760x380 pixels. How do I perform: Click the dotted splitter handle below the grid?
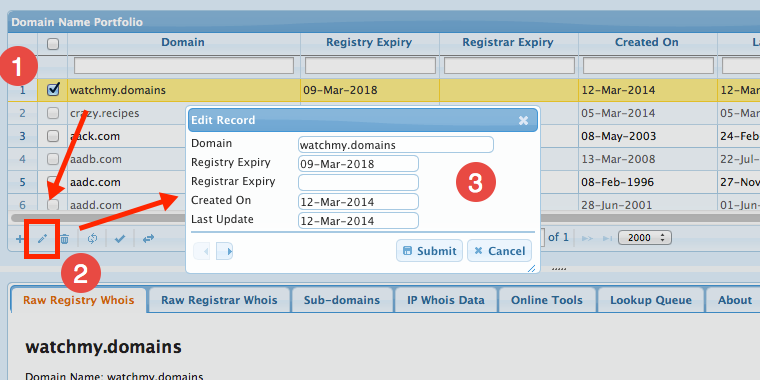pyautogui.click(x=559, y=268)
